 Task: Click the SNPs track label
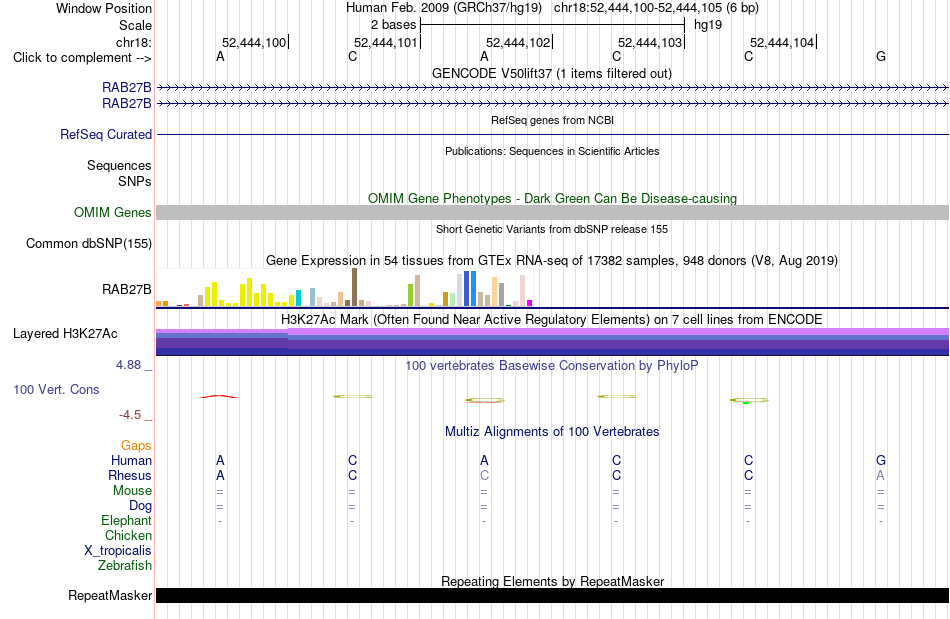click(135, 181)
